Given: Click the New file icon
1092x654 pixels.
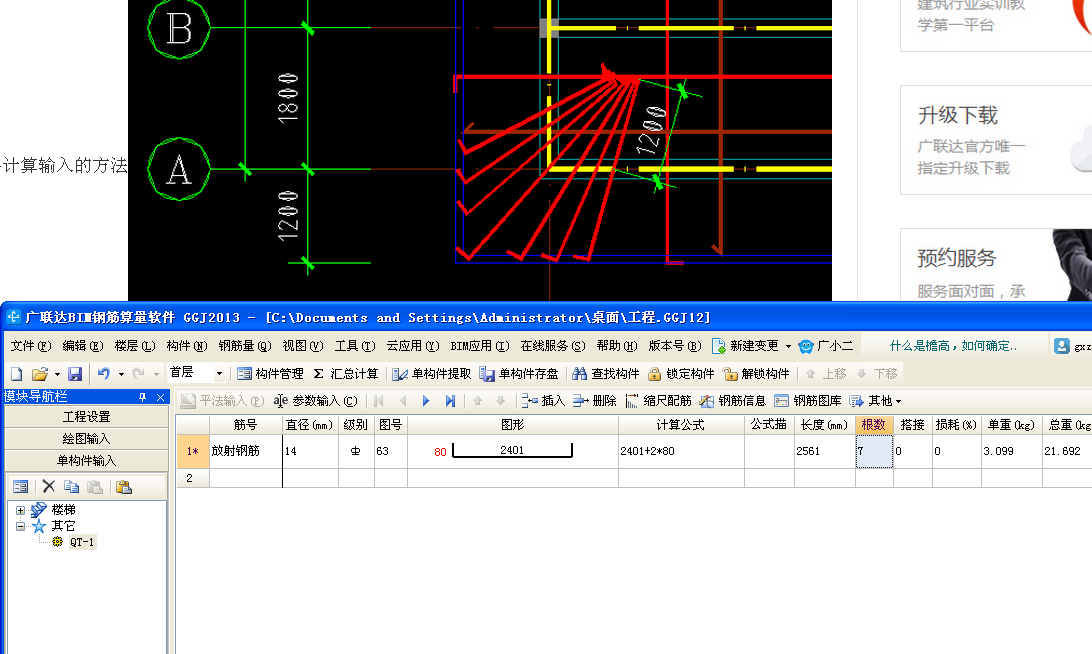Looking at the screenshot, I should click(x=17, y=374).
